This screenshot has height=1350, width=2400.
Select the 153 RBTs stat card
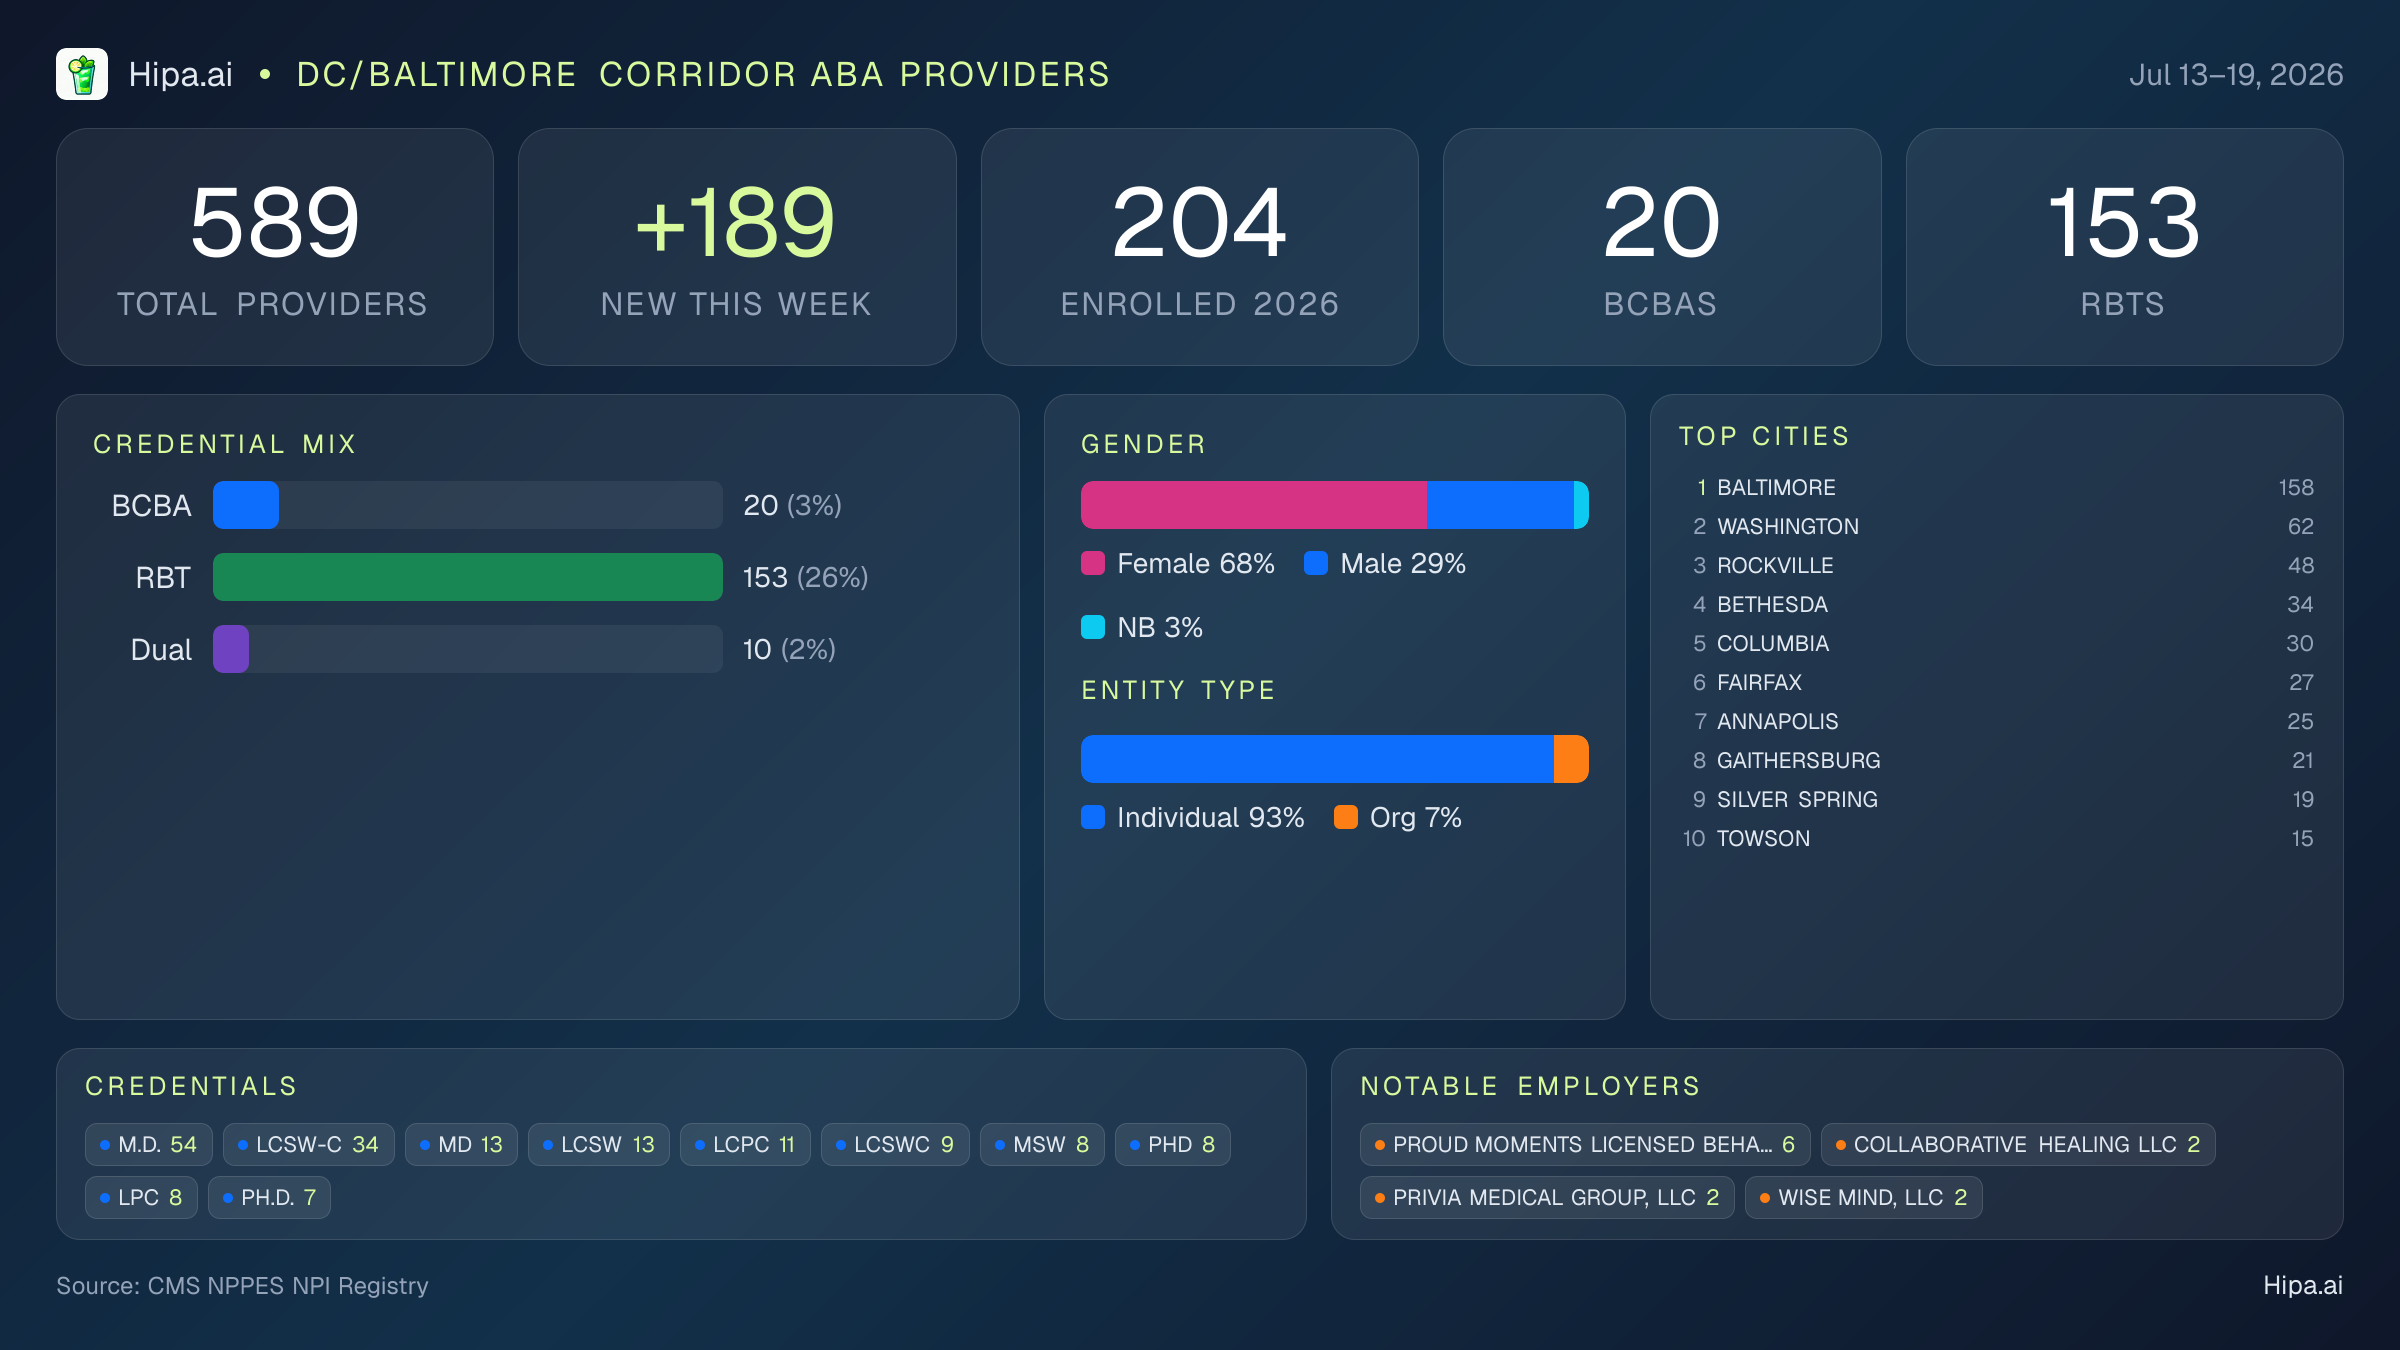(2124, 247)
